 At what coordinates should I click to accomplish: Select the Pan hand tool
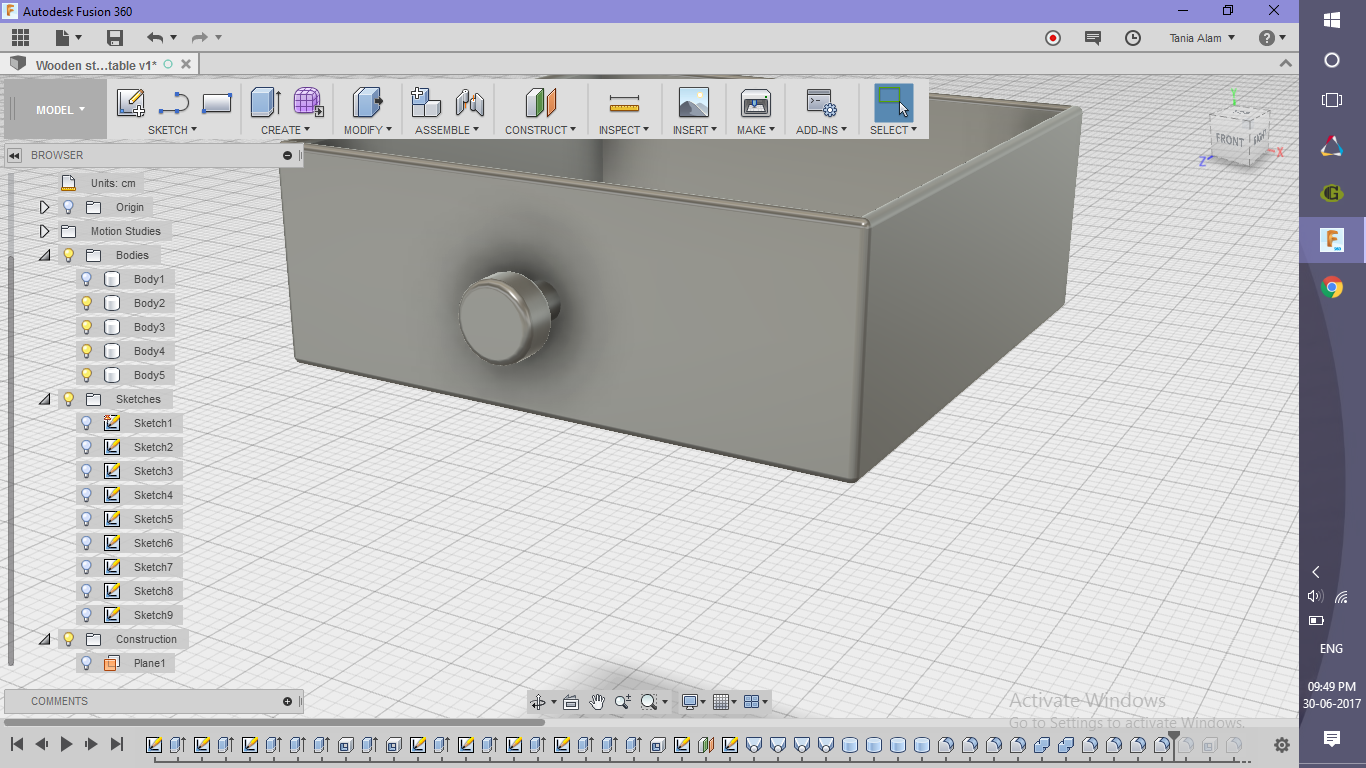tap(597, 702)
